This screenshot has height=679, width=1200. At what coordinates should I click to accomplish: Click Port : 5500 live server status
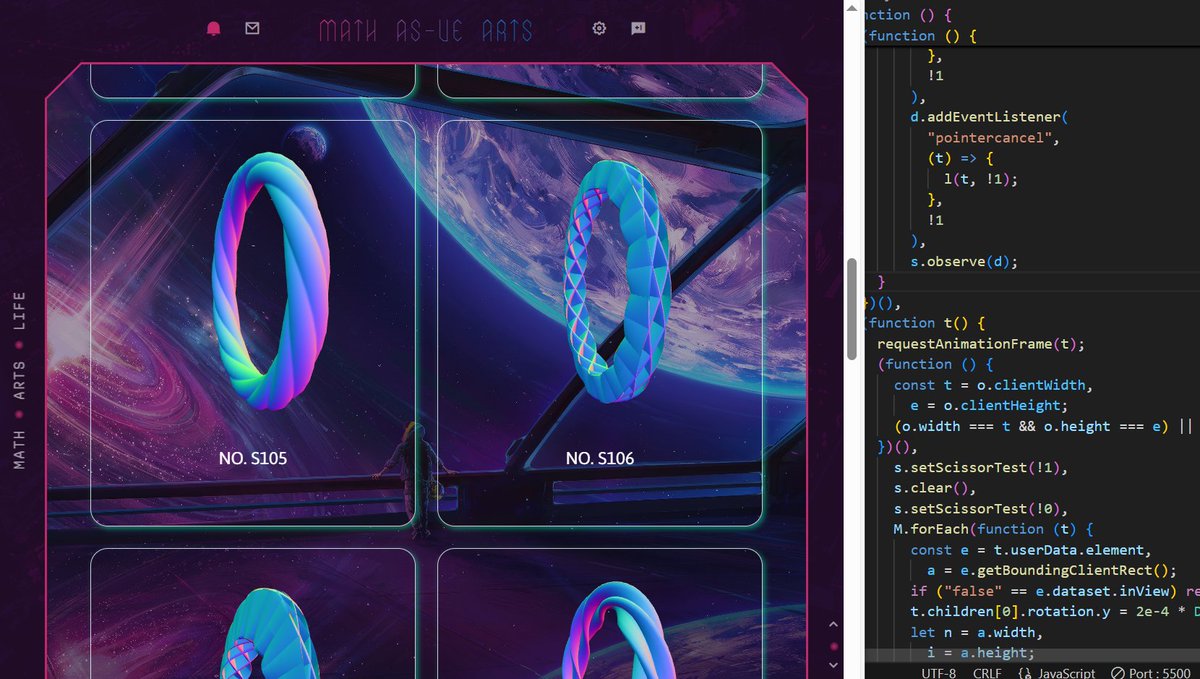tap(1152, 673)
